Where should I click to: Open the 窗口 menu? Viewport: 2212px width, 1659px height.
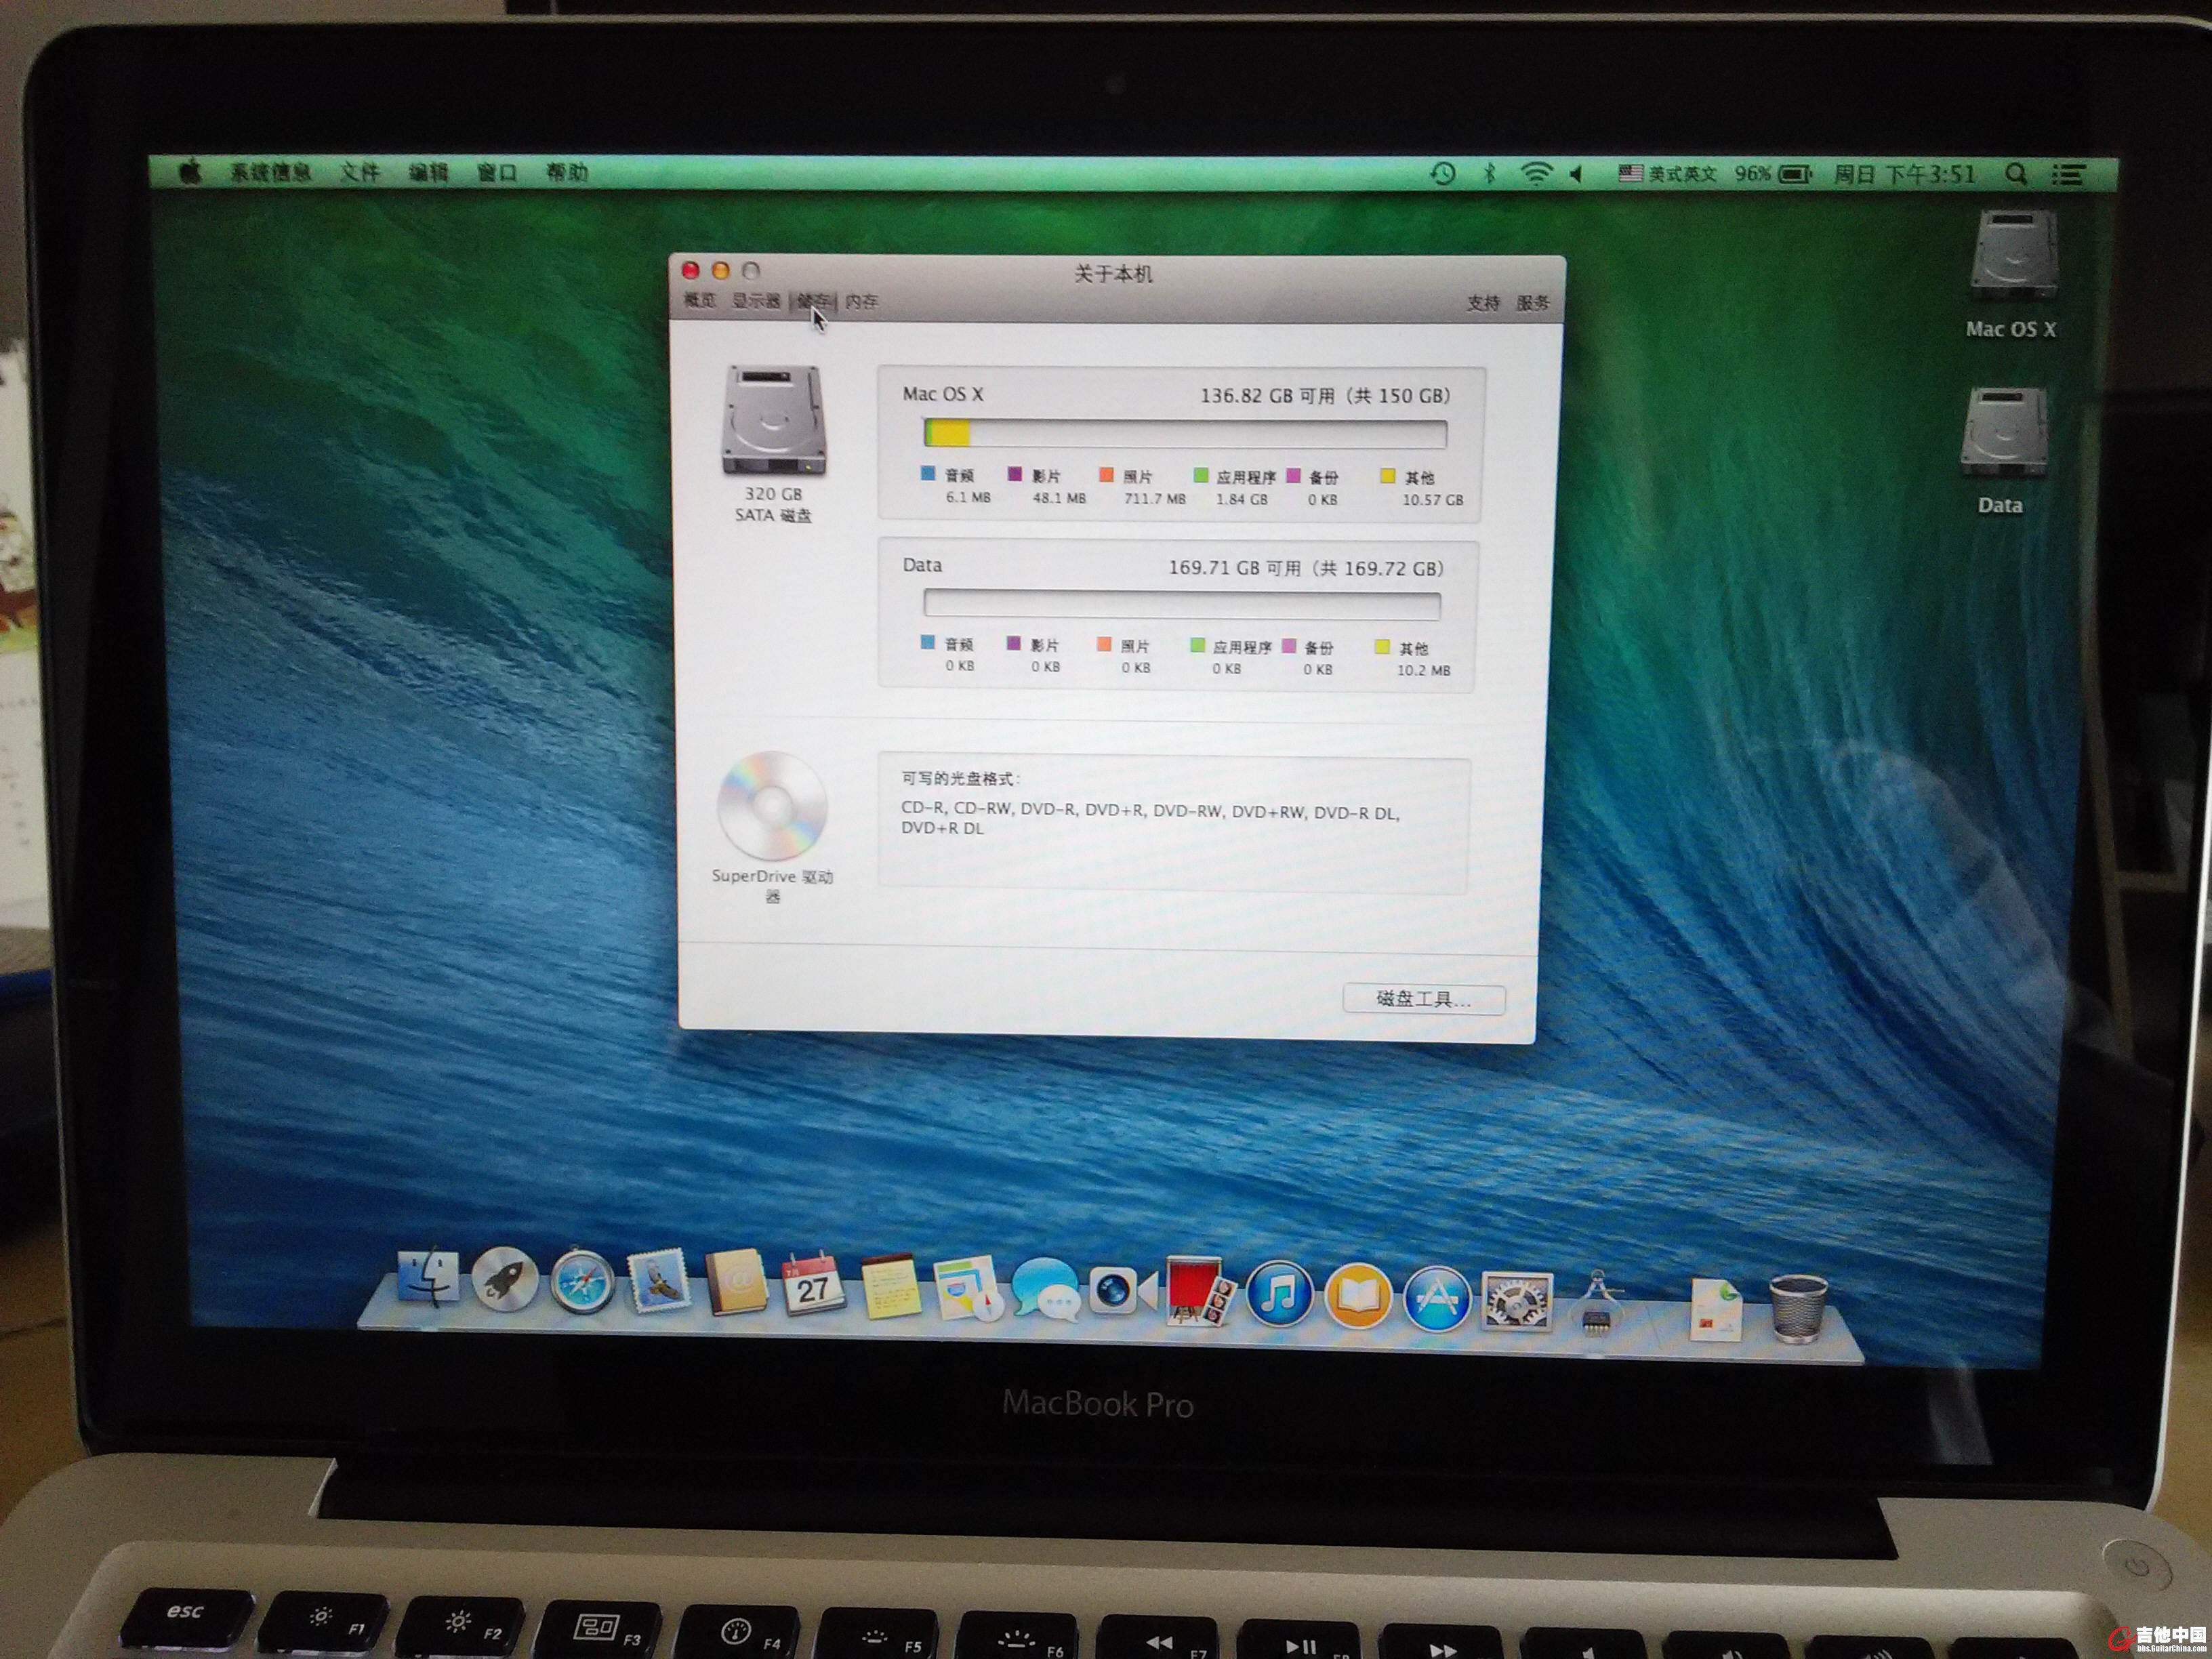coord(497,172)
